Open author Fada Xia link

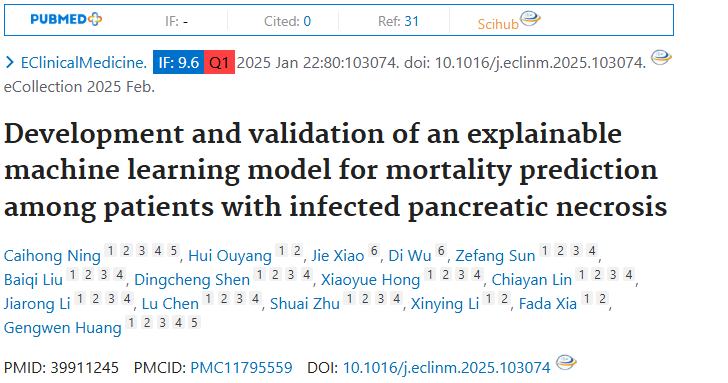pyautogui.click(x=548, y=304)
